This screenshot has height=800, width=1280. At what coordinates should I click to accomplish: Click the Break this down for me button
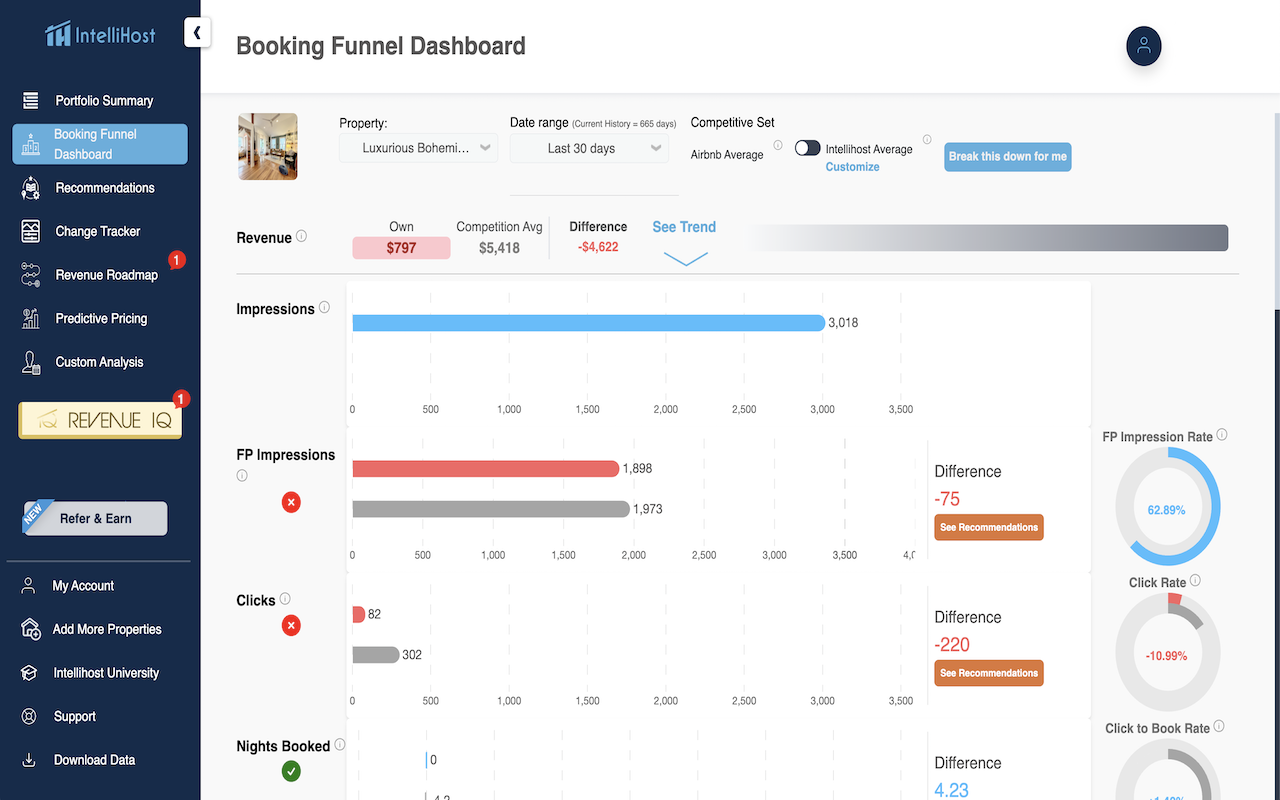click(x=1007, y=157)
